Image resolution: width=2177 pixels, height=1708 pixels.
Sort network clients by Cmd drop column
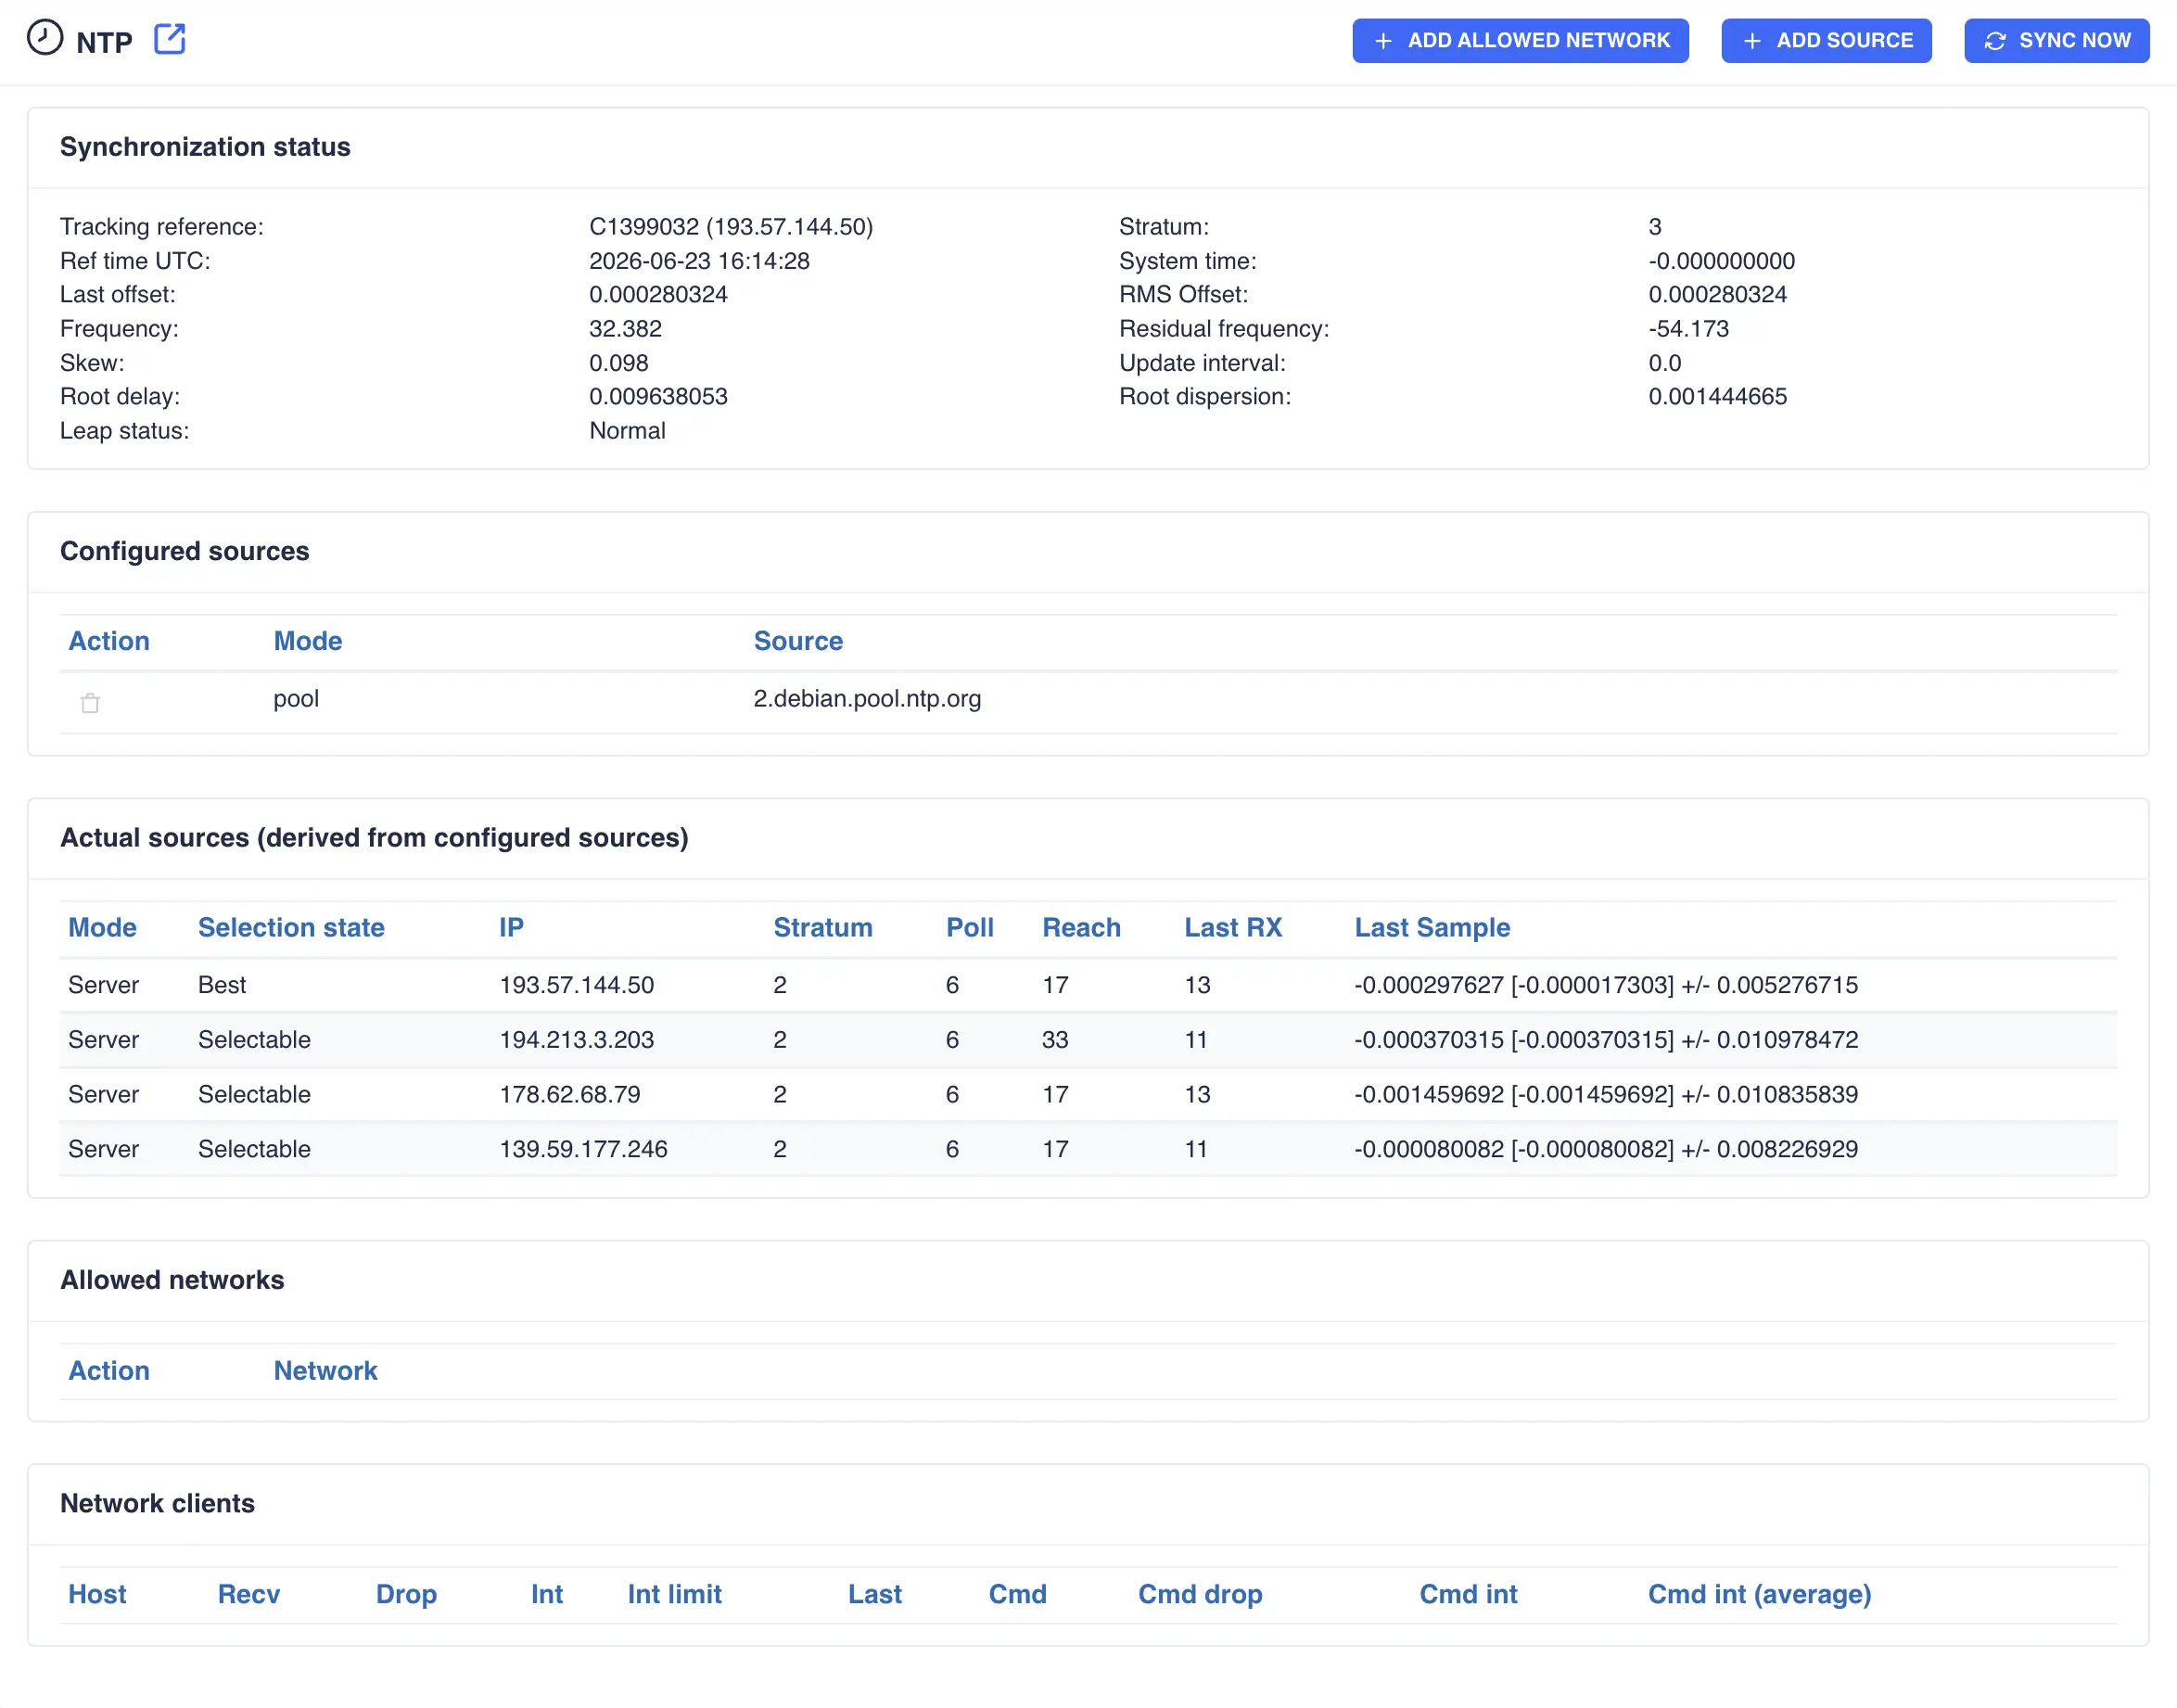(x=1200, y=1594)
